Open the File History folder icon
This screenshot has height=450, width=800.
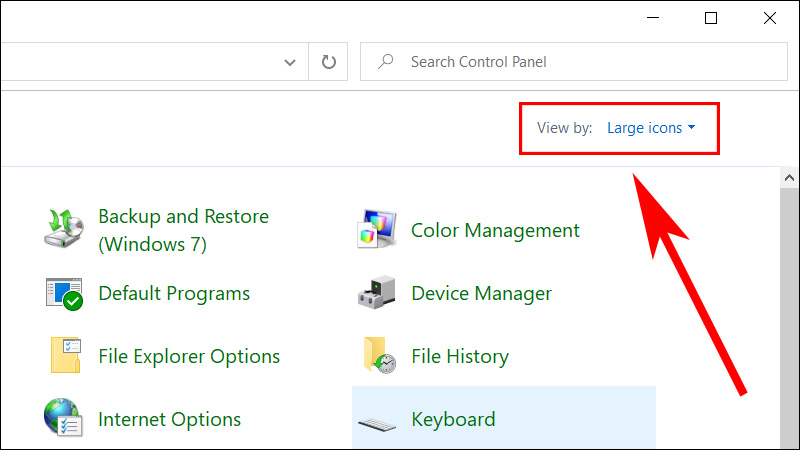378,356
